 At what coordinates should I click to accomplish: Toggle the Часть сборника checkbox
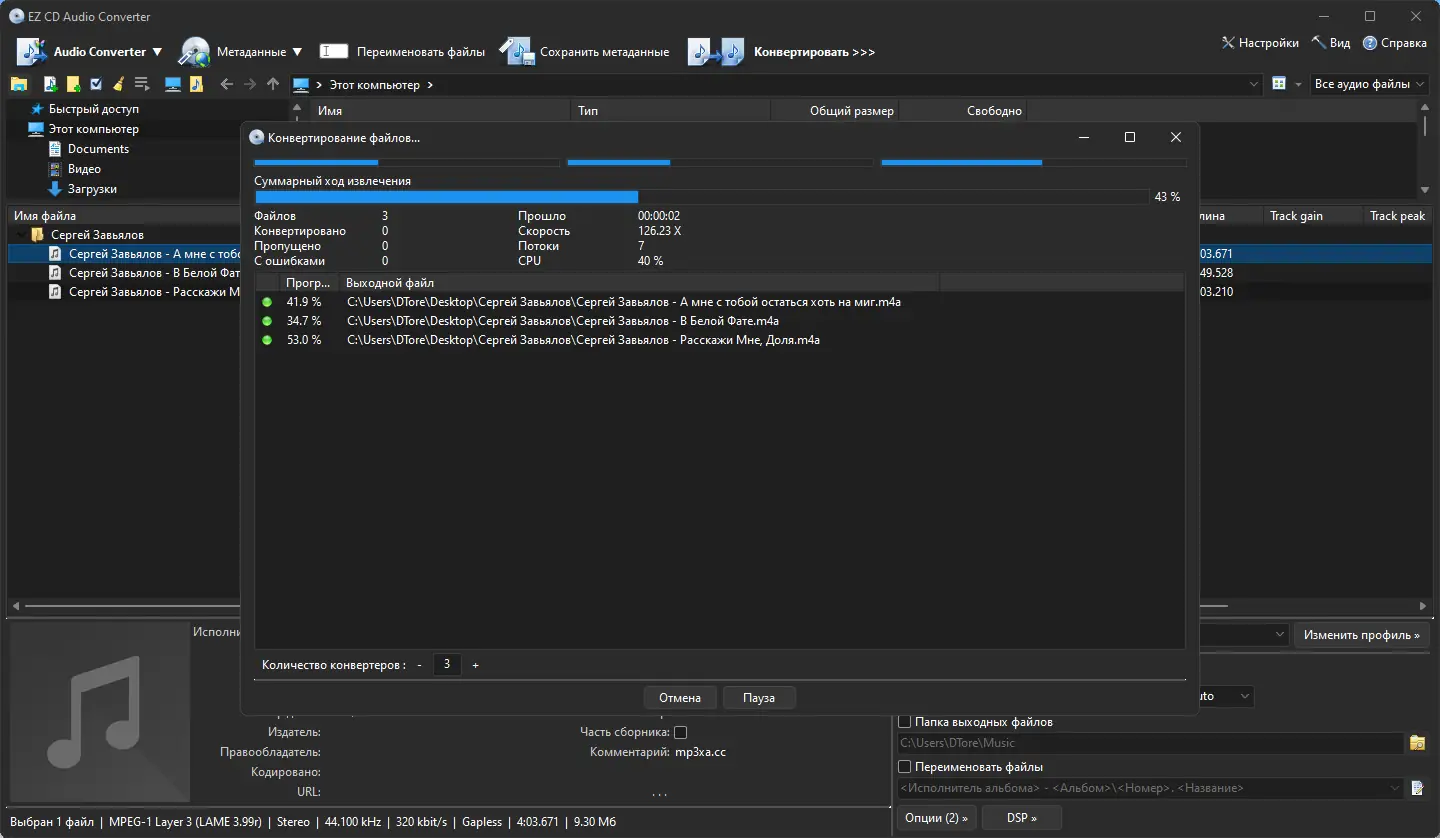point(681,733)
